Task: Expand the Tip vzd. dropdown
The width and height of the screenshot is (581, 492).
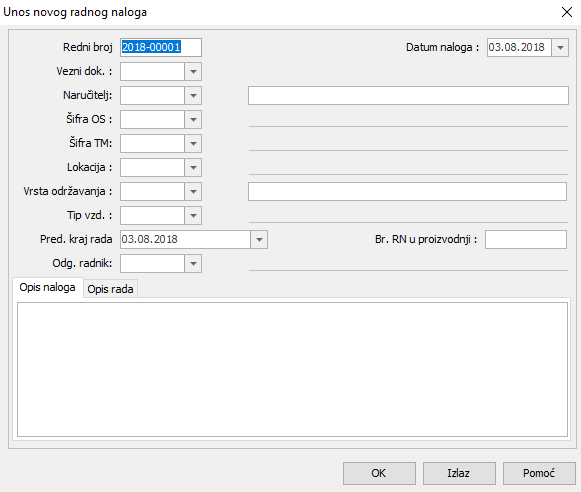Action: 193,216
